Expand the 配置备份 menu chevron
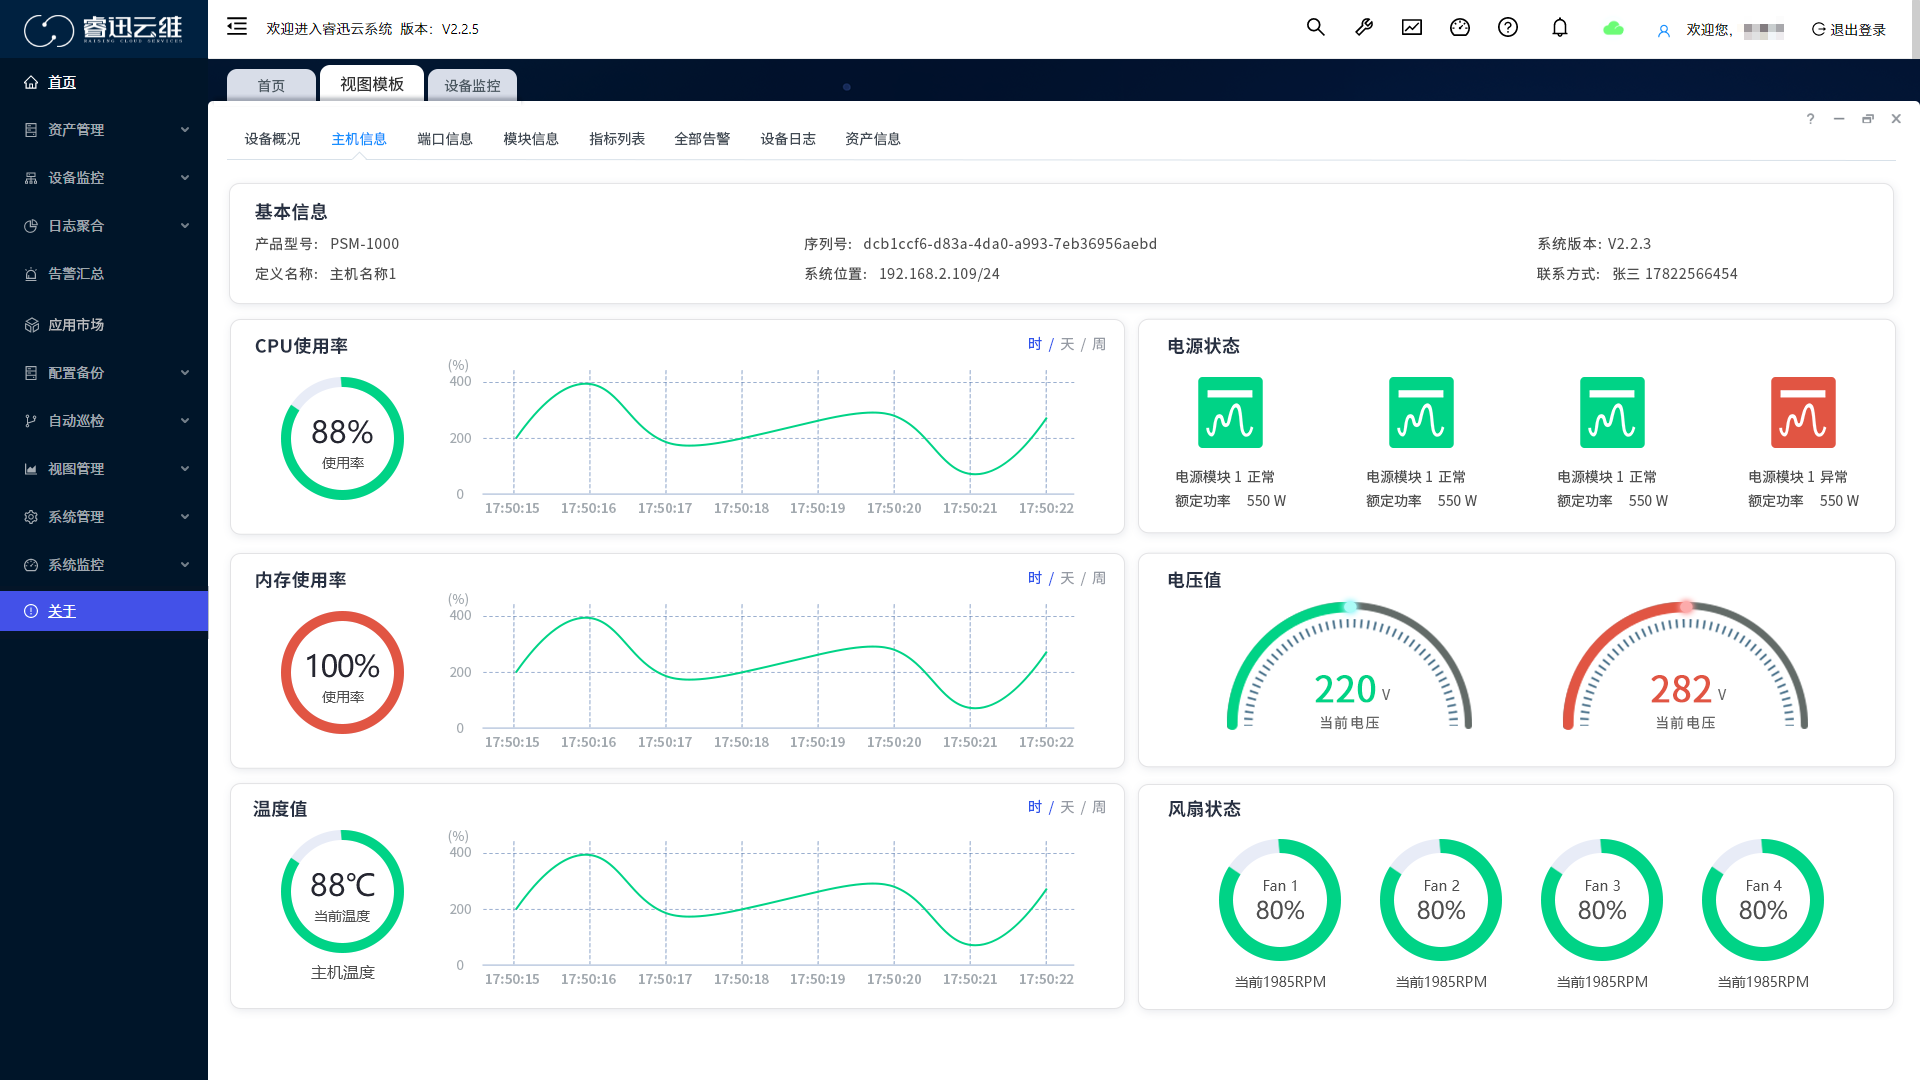This screenshot has width=1920, height=1080. click(x=185, y=373)
